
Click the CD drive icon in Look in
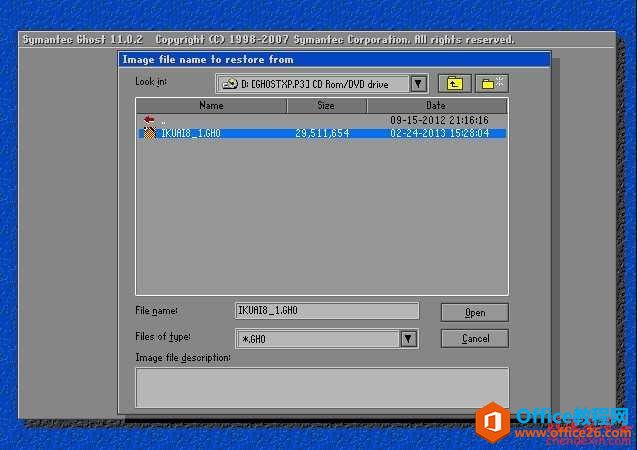point(230,84)
